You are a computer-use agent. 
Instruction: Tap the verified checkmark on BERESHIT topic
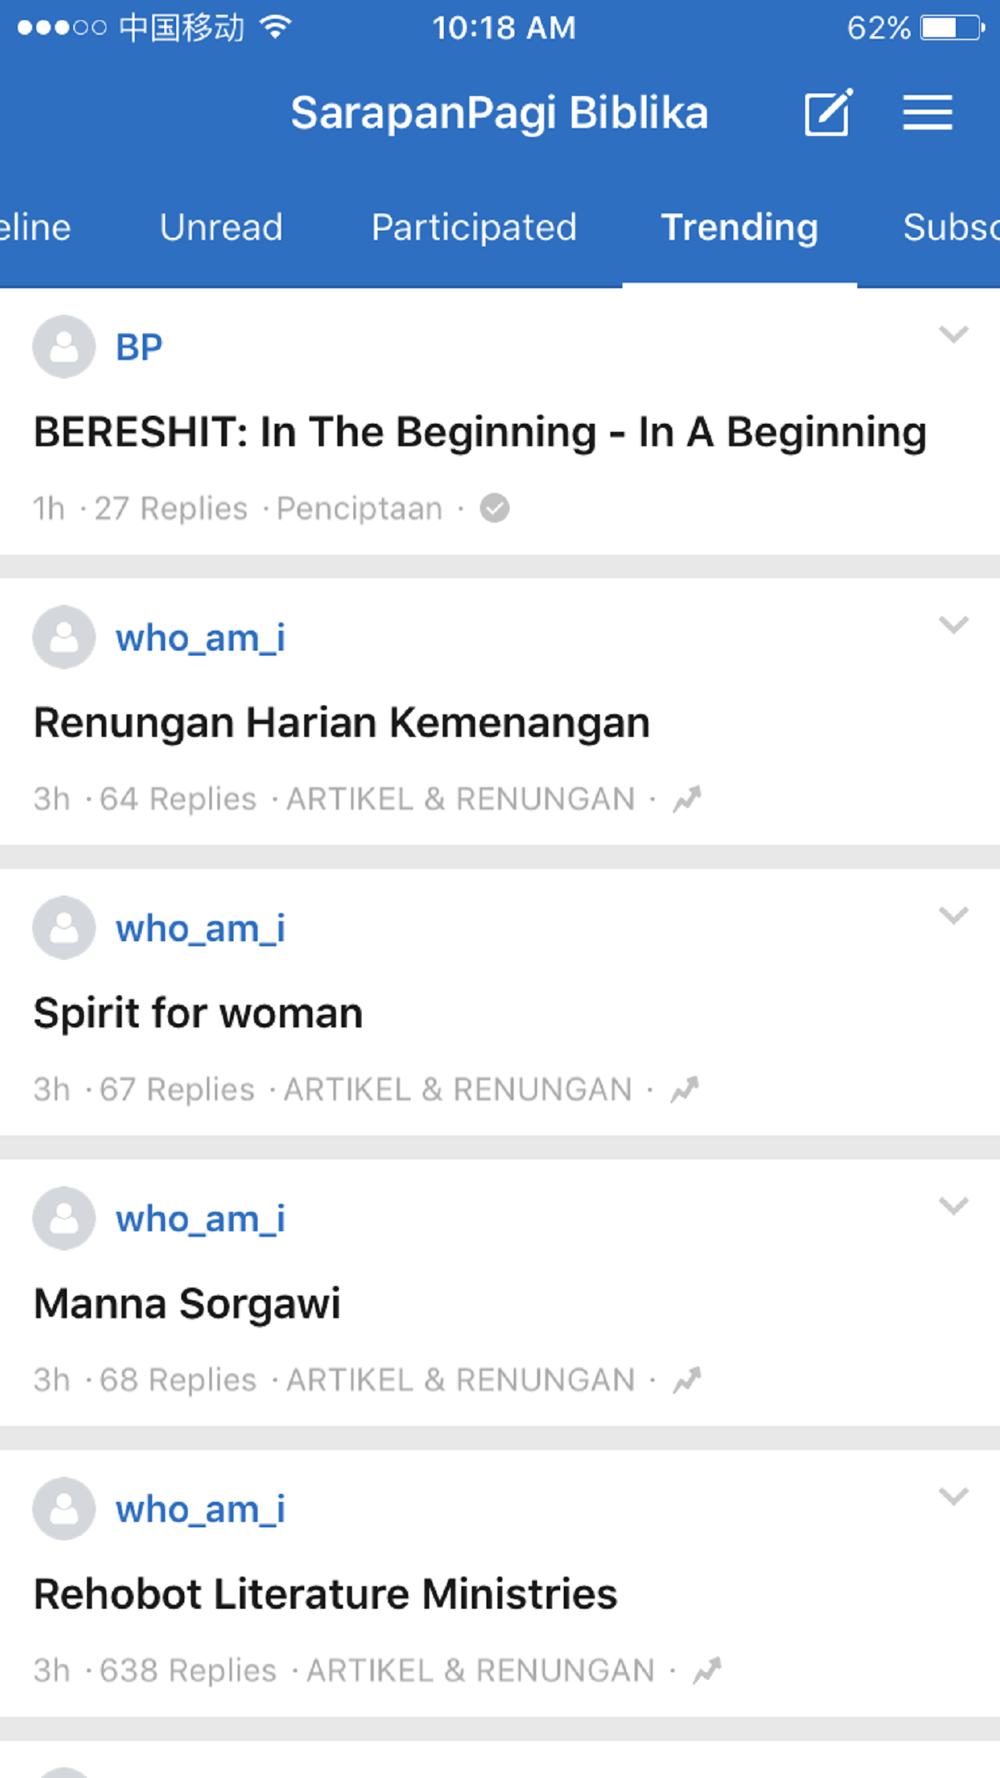tap(494, 508)
